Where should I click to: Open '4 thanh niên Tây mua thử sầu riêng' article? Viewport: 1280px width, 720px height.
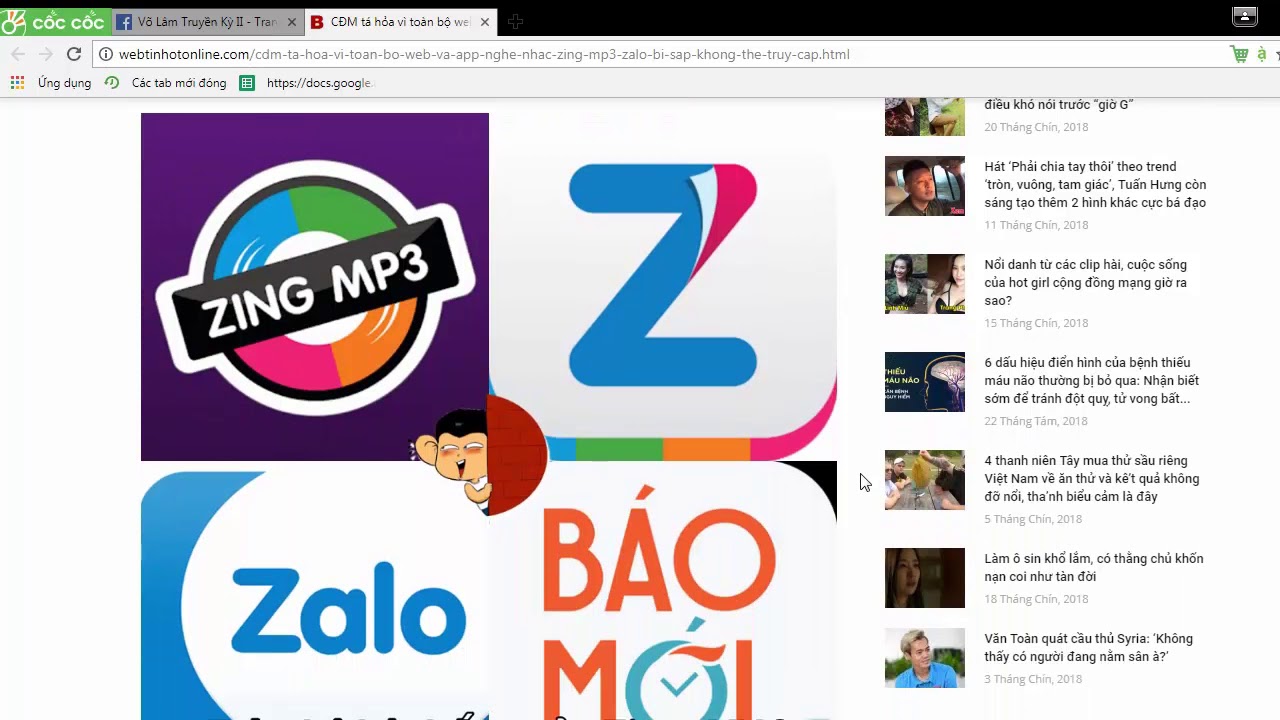click(1092, 479)
